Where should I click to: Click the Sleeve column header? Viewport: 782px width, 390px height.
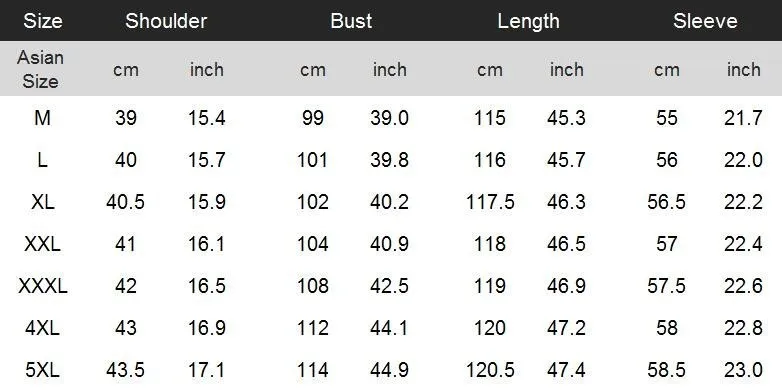click(705, 21)
